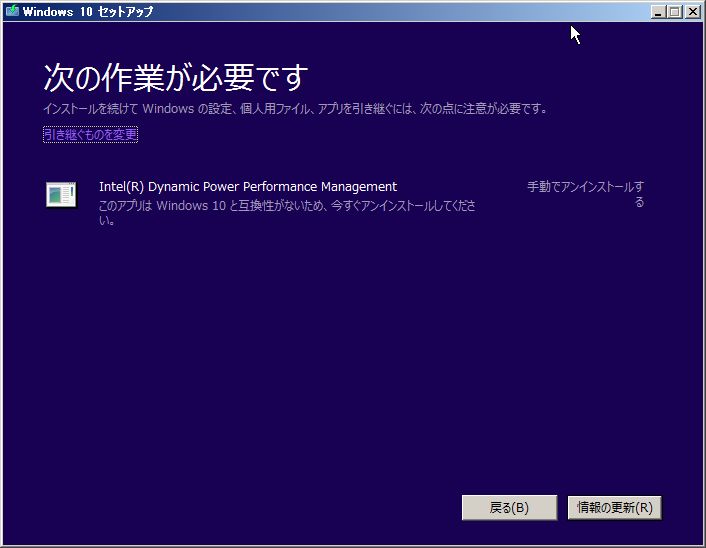Click the インストールを続けて instruction sentence
The image size is (706, 548).
point(295,109)
